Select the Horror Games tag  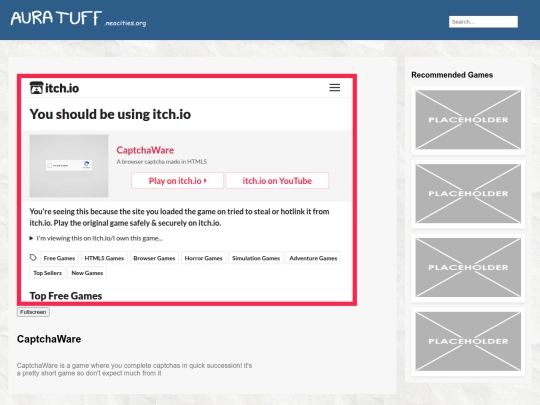204,258
